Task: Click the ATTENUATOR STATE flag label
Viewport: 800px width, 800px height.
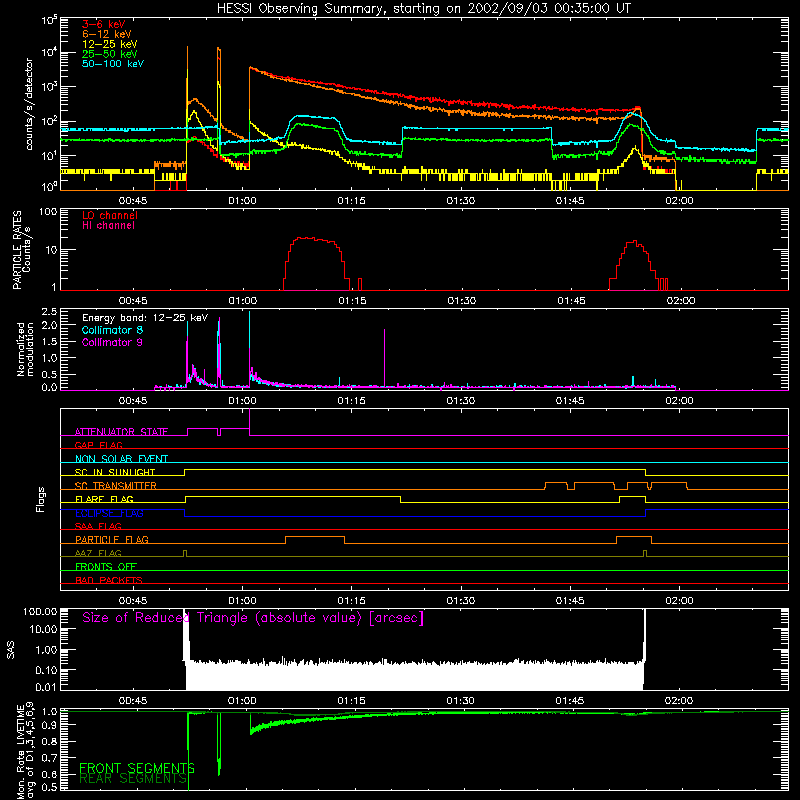Action: point(121,432)
